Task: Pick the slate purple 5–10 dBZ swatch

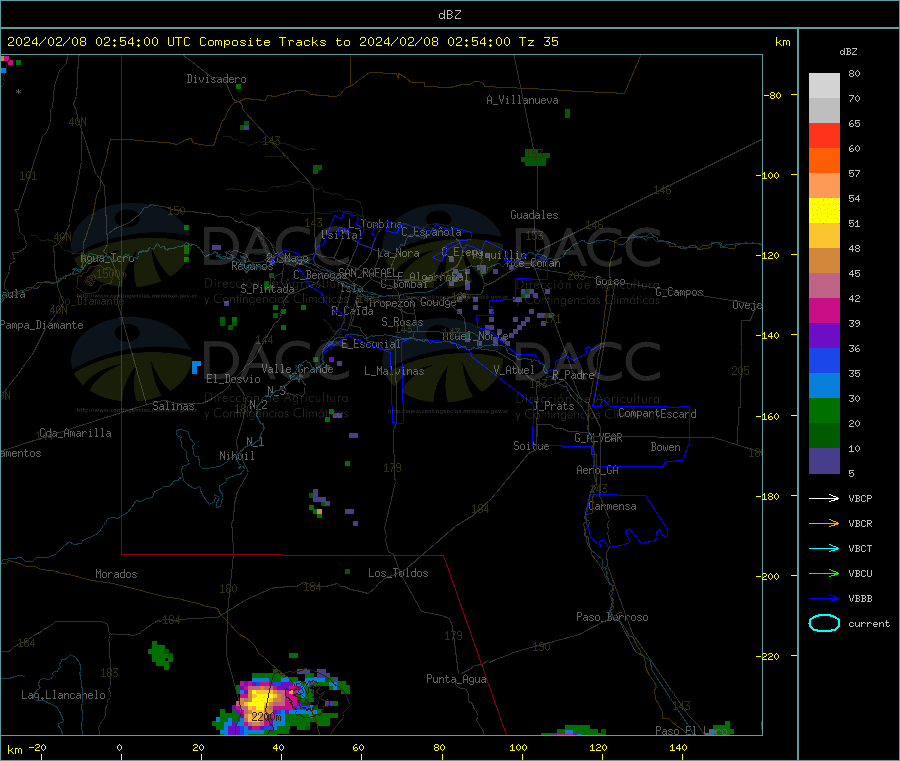Action: click(824, 460)
